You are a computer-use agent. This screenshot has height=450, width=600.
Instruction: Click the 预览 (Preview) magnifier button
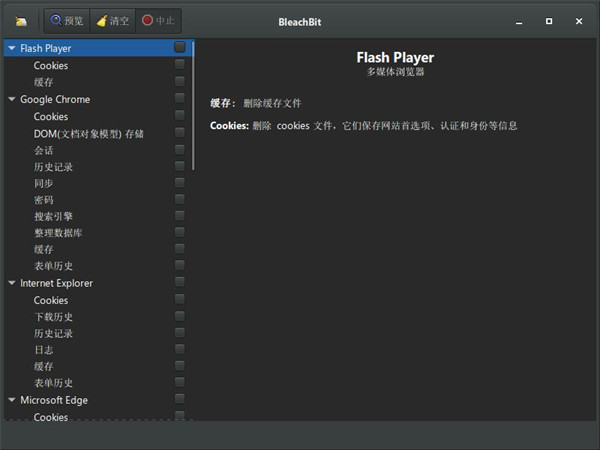67,20
